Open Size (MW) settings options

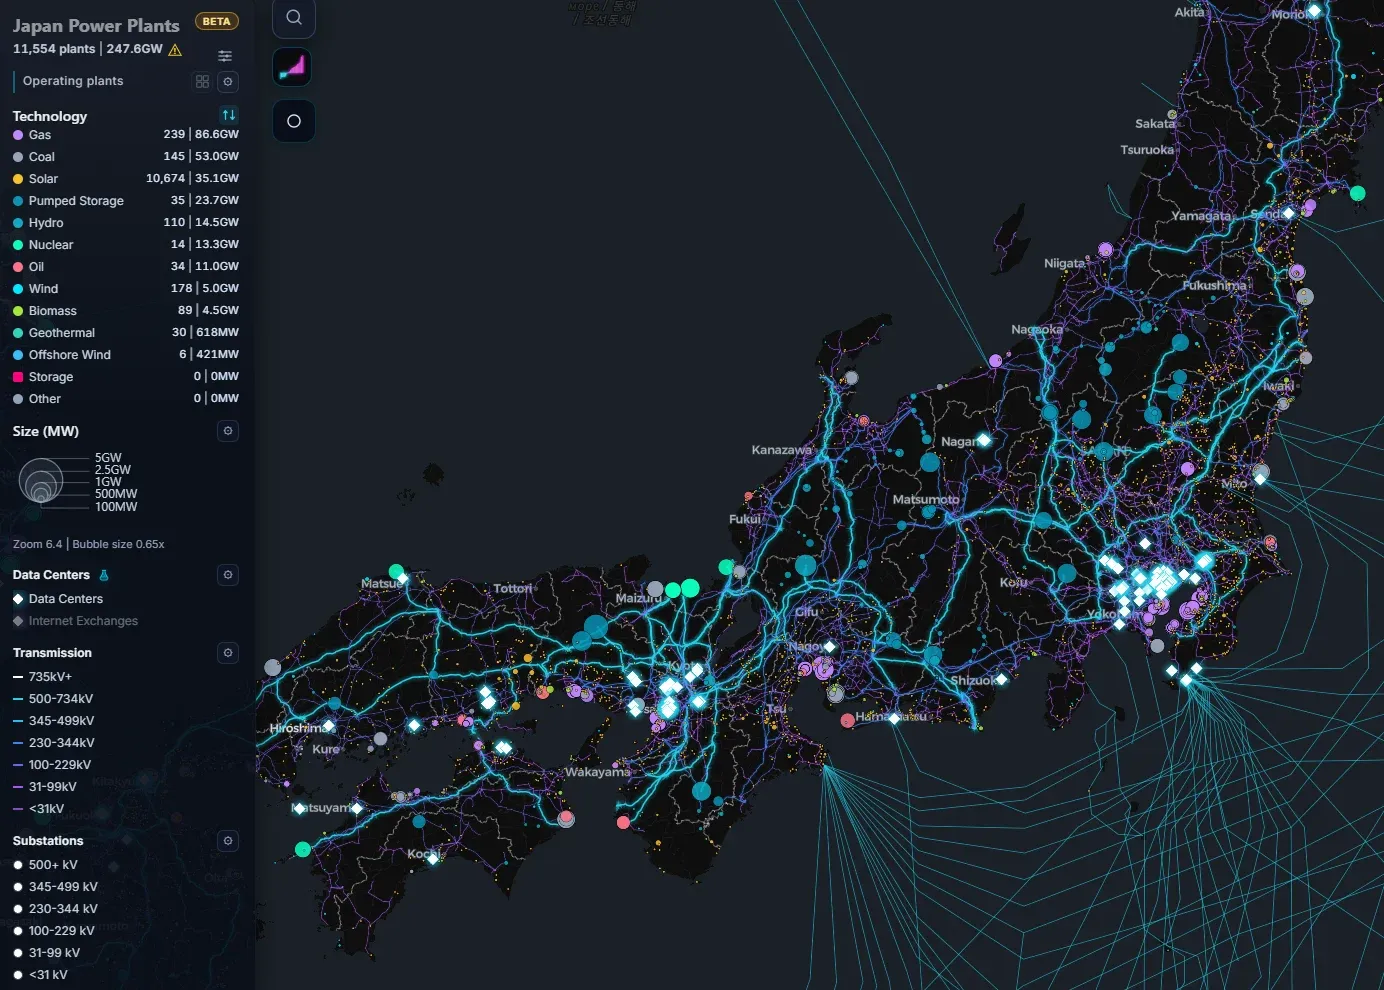point(228,431)
